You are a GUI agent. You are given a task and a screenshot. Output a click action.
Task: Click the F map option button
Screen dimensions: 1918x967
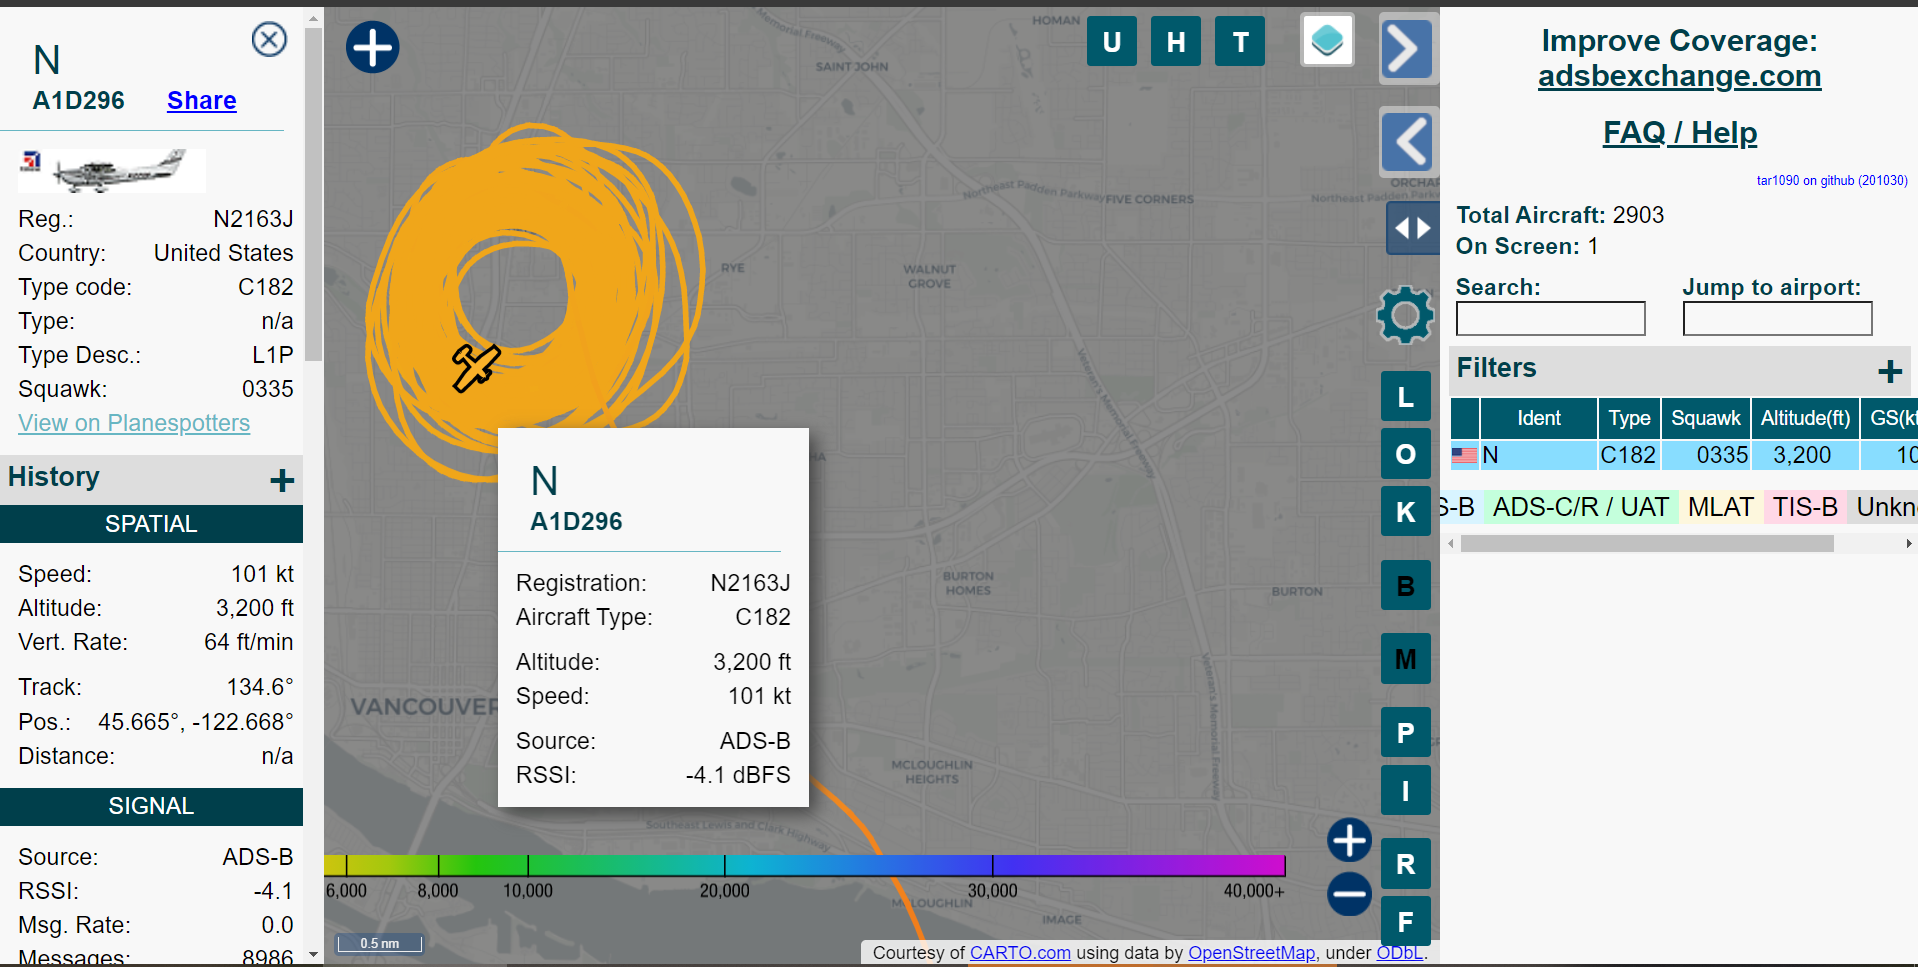click(1405, 921)
